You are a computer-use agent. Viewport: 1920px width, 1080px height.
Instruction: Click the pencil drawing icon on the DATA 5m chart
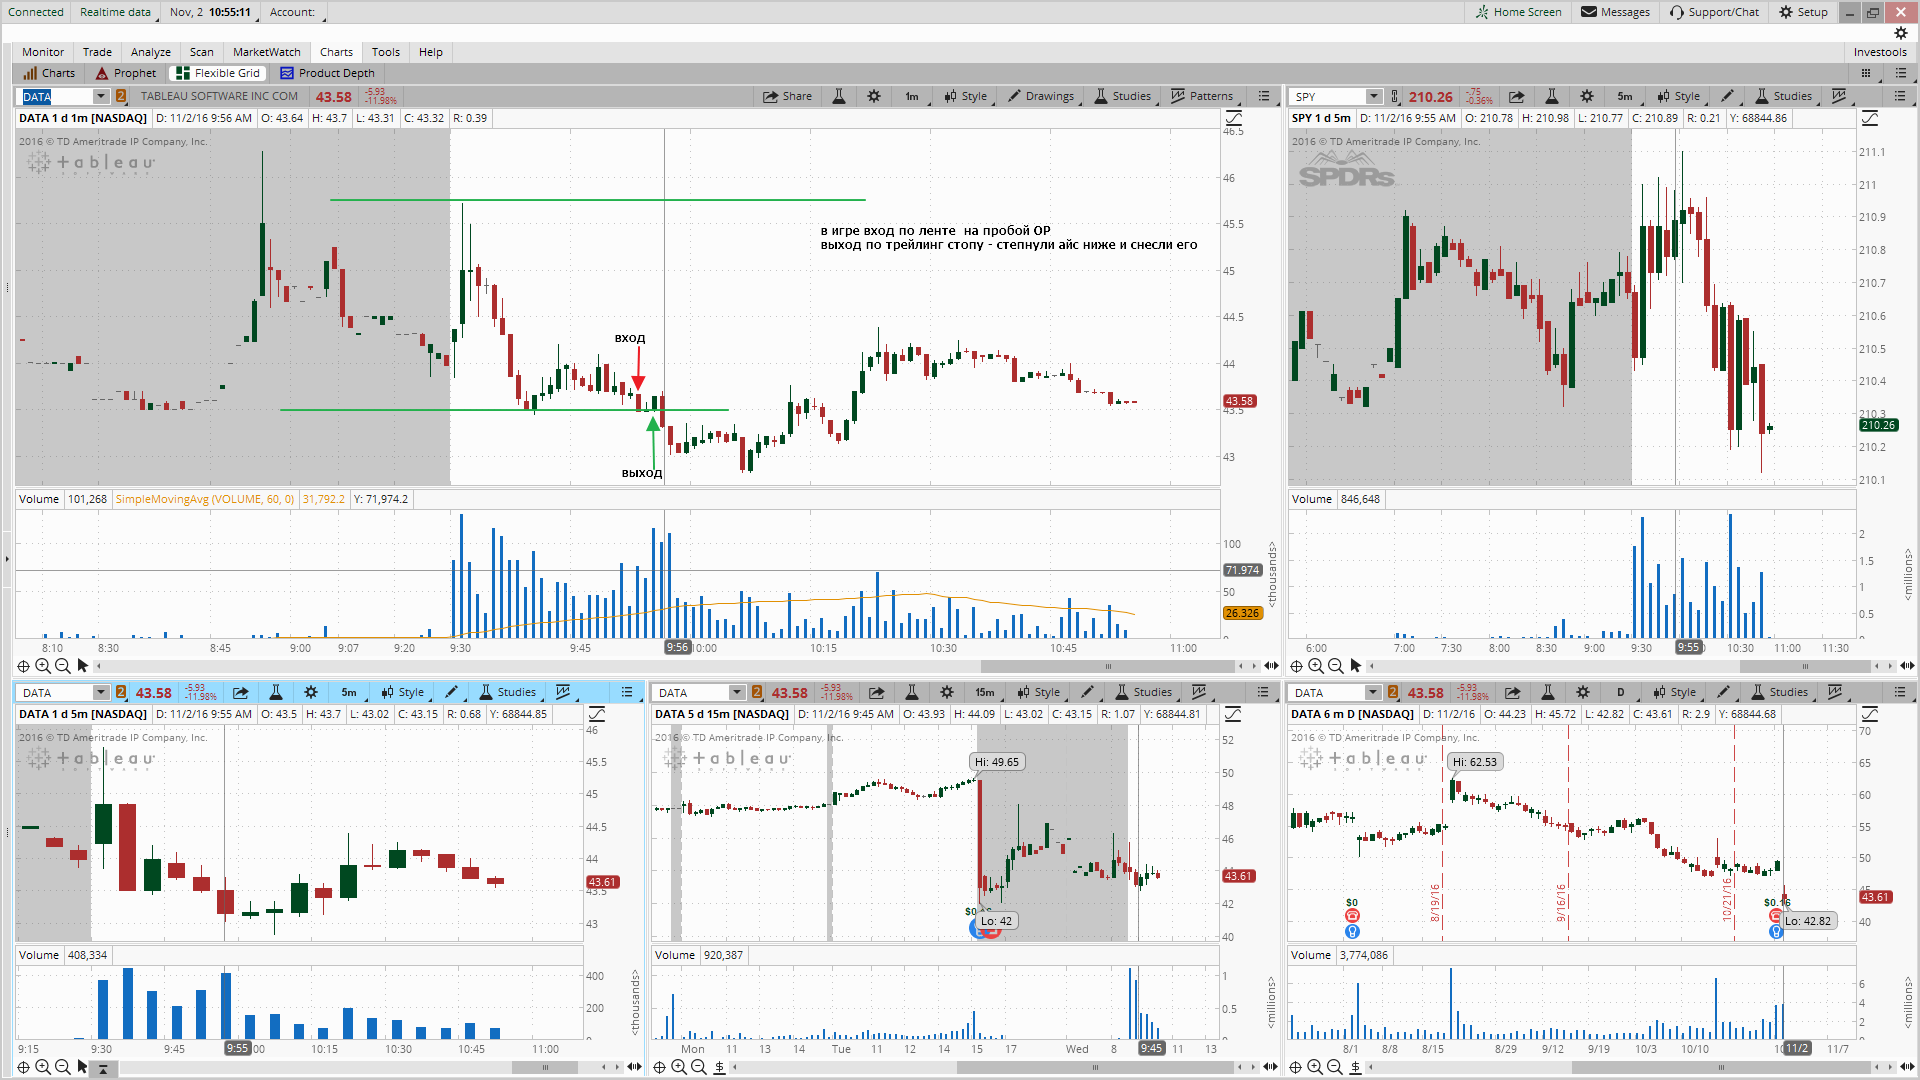pyautogui.click(x=451, y=692)
